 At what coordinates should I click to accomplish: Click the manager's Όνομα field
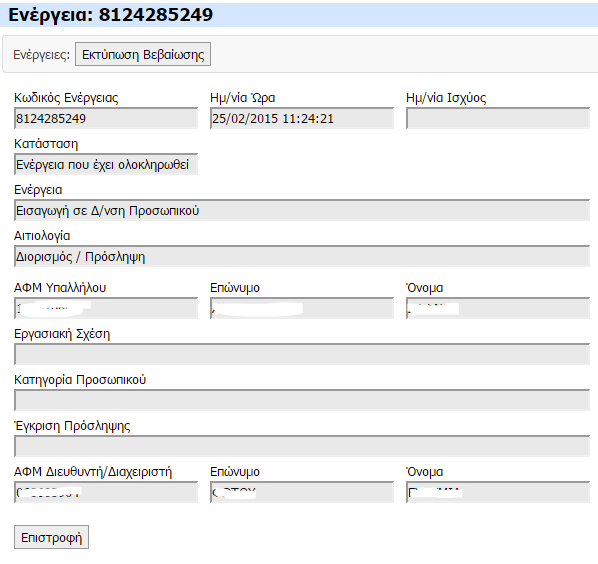498,492
